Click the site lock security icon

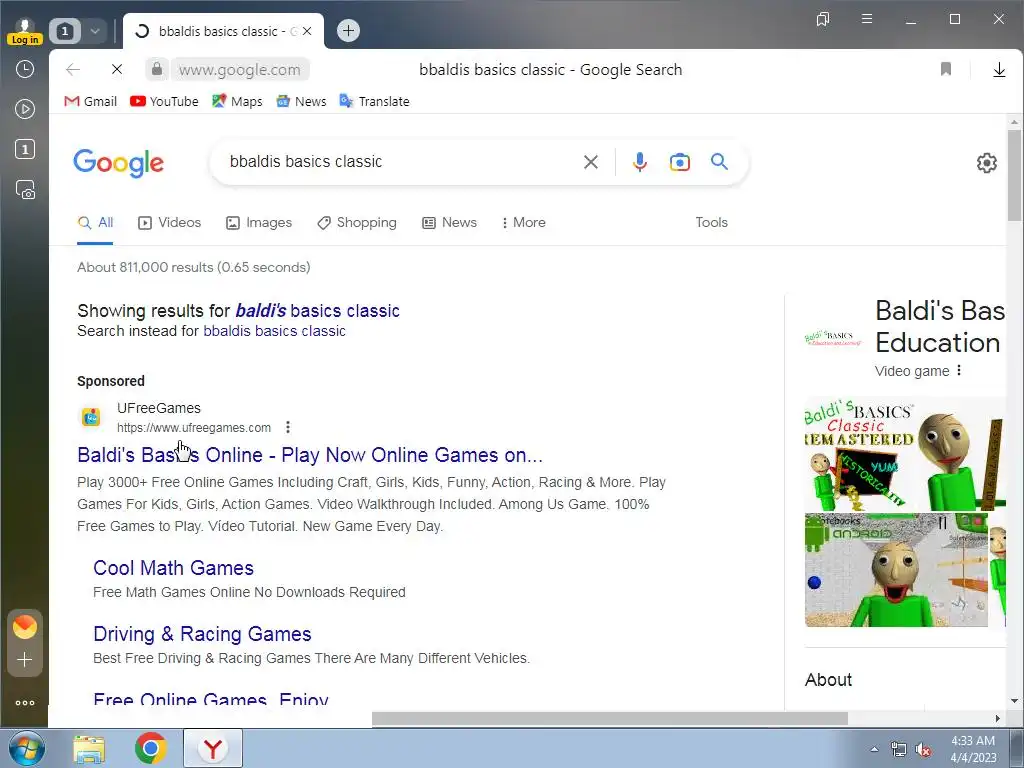(156, 69)
